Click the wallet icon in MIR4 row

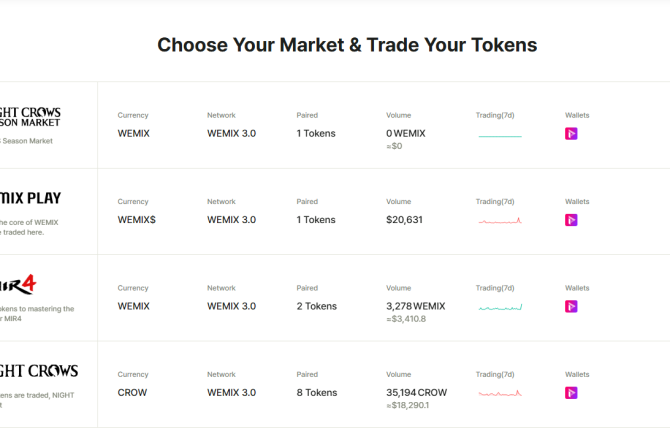[571, 306]
